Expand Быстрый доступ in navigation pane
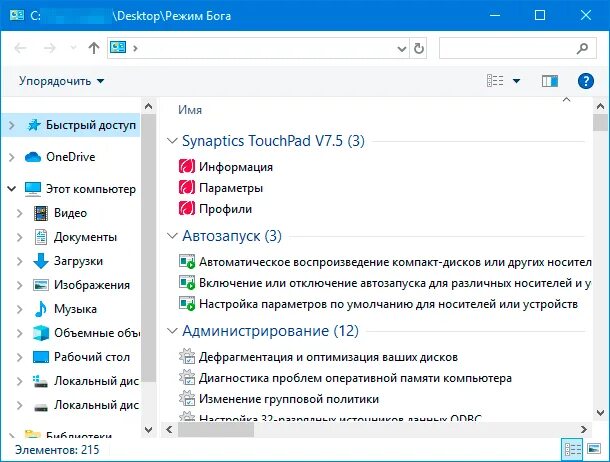The image size is (610, 462). tap(12, 125)
